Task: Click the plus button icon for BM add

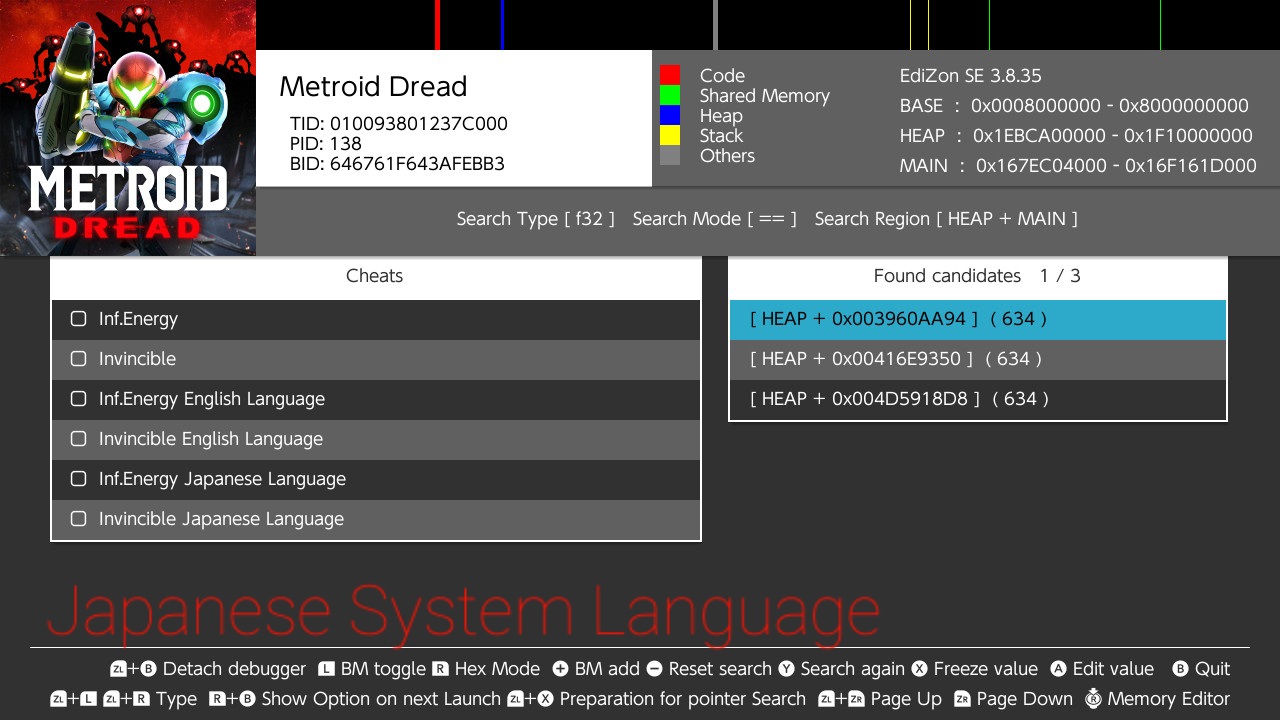Action: tap(560, 669)
